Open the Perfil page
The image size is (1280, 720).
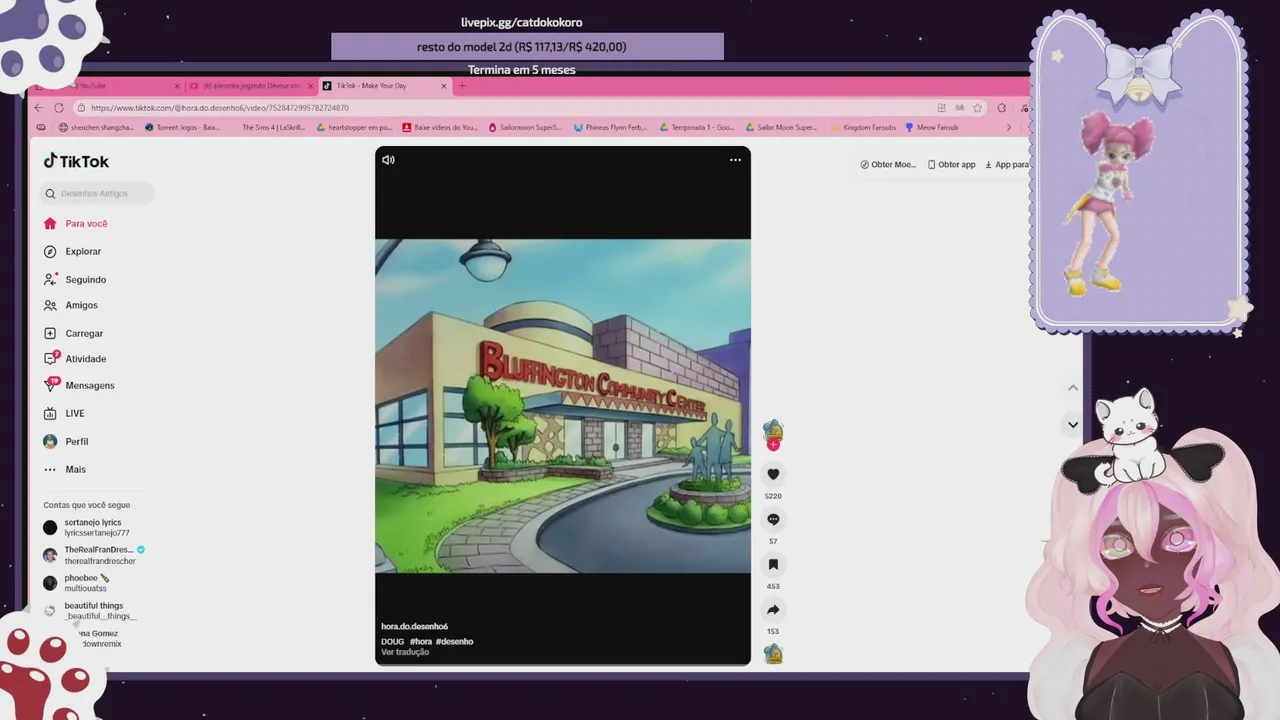66,442
